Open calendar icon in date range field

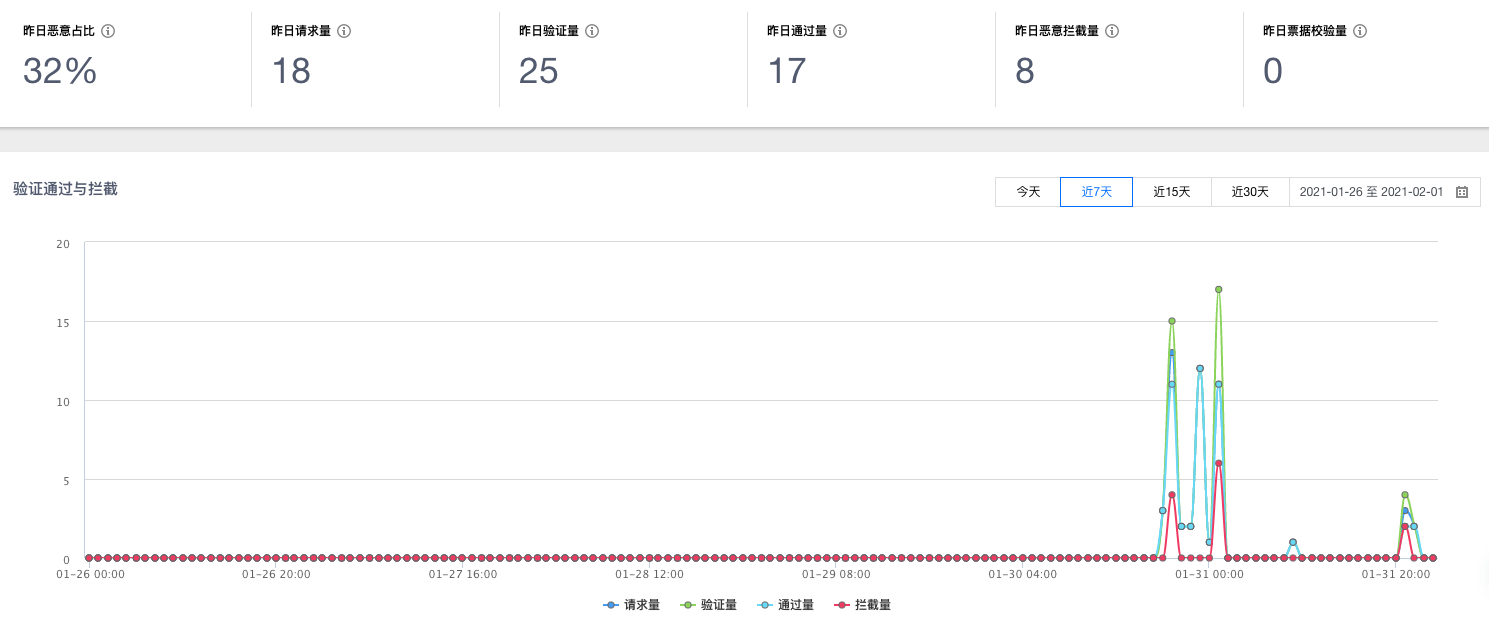pyautogui.click(x=1462, y=192)
